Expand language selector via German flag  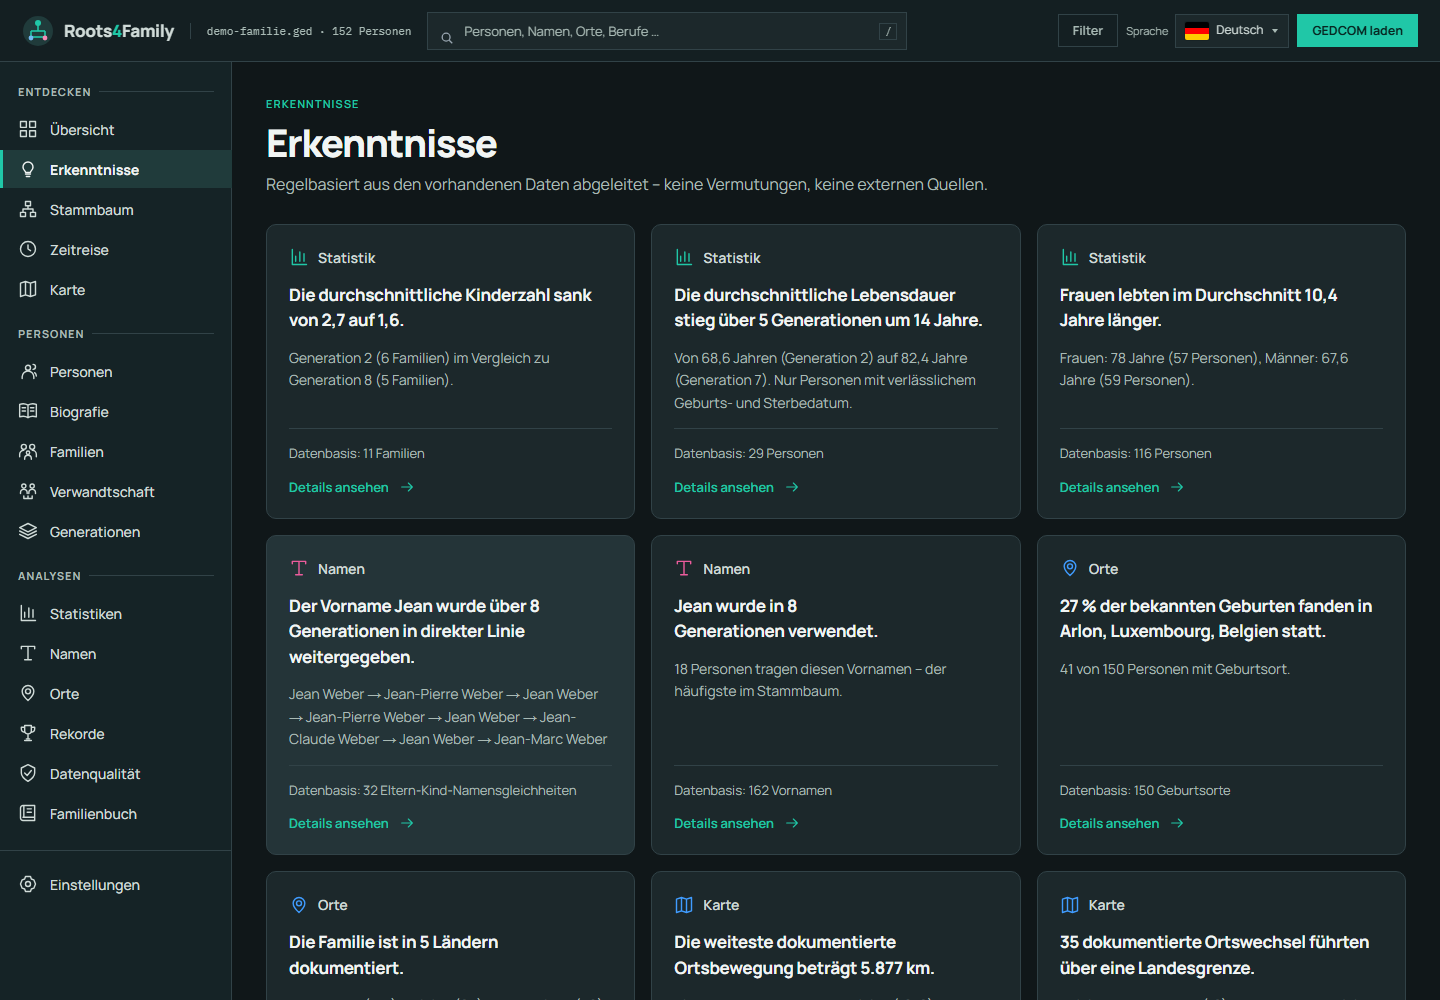[x=1197, y=31]
